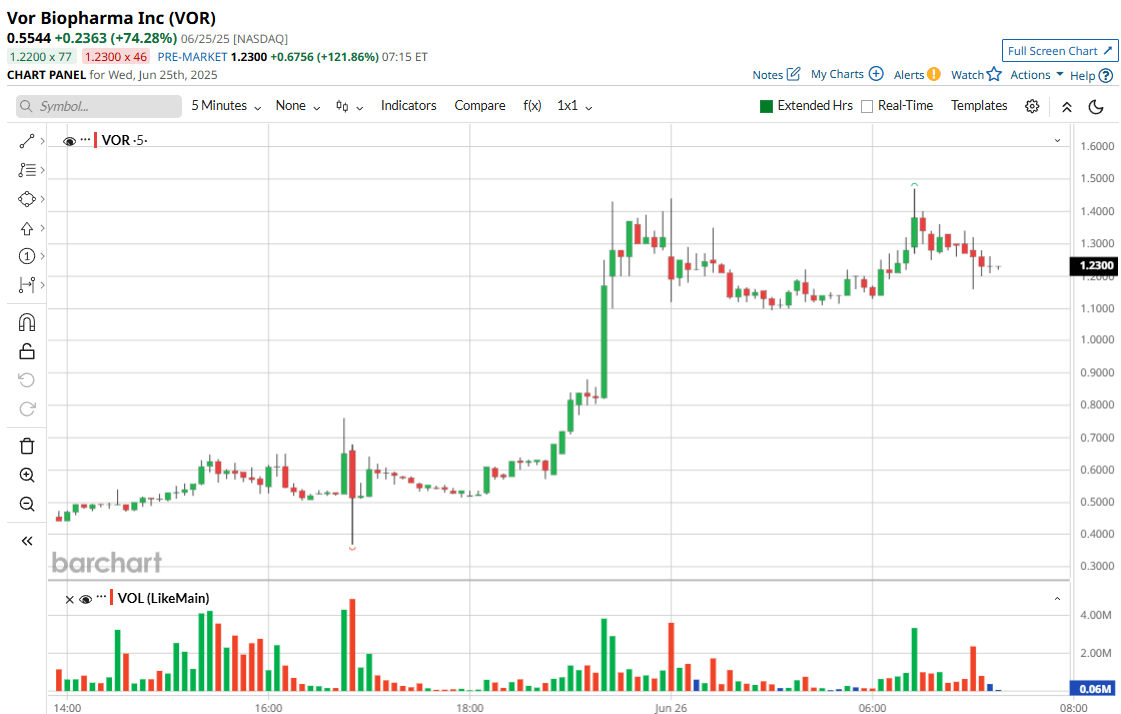Open the Compare menu

click(480, 106)
